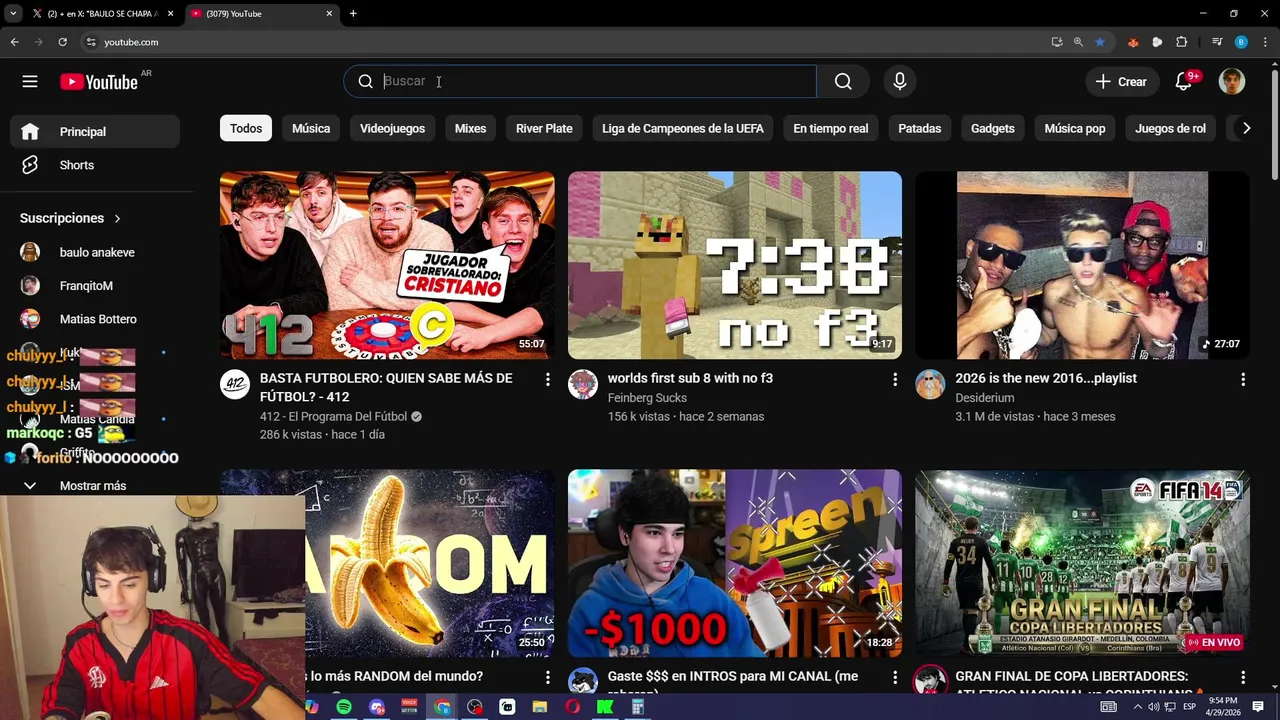Click the YouTube logo

coord(98,82)
